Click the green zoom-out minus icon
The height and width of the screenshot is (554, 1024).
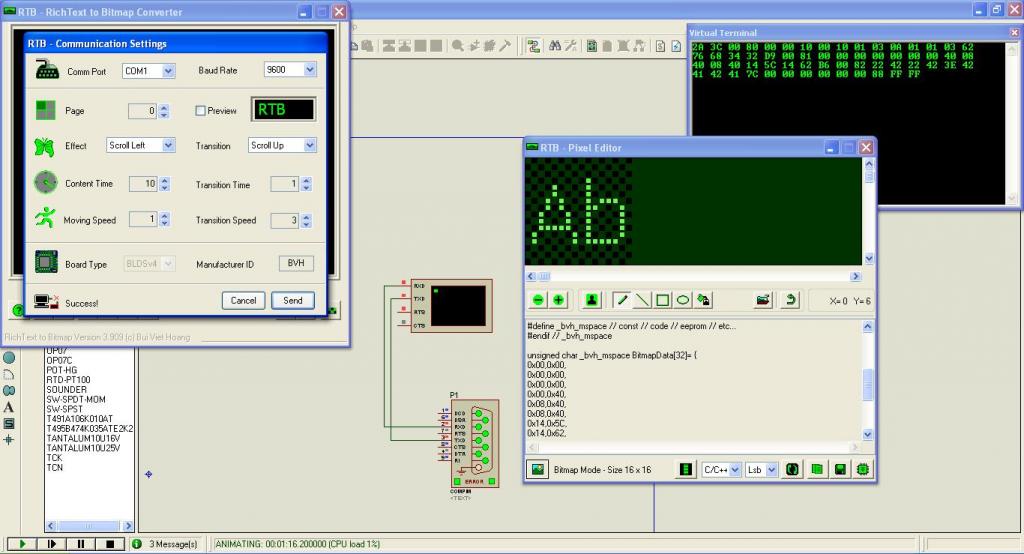tap(538, 299)
